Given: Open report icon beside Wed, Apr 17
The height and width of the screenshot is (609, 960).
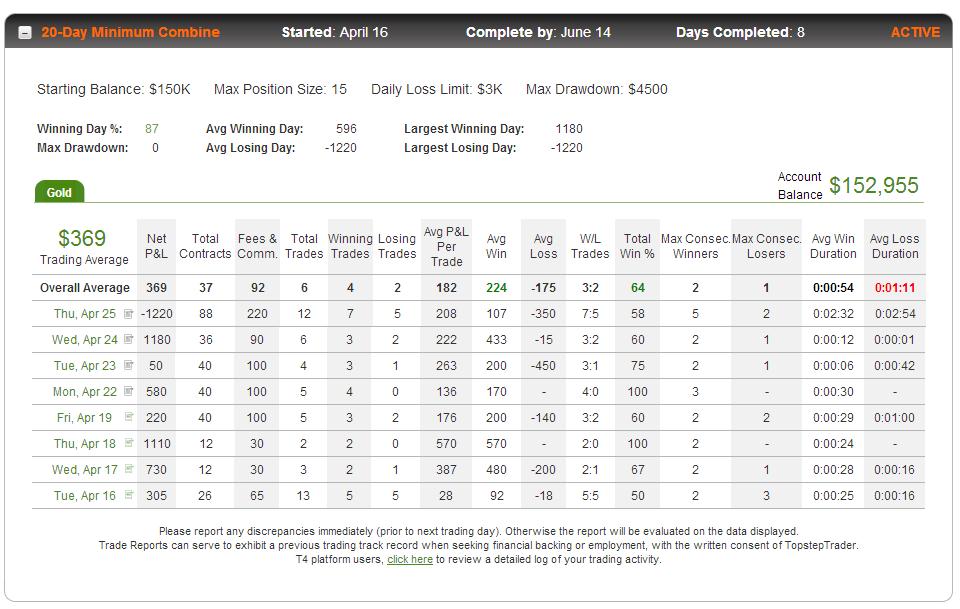Looking at the screenshot, I should coord(129,469).
